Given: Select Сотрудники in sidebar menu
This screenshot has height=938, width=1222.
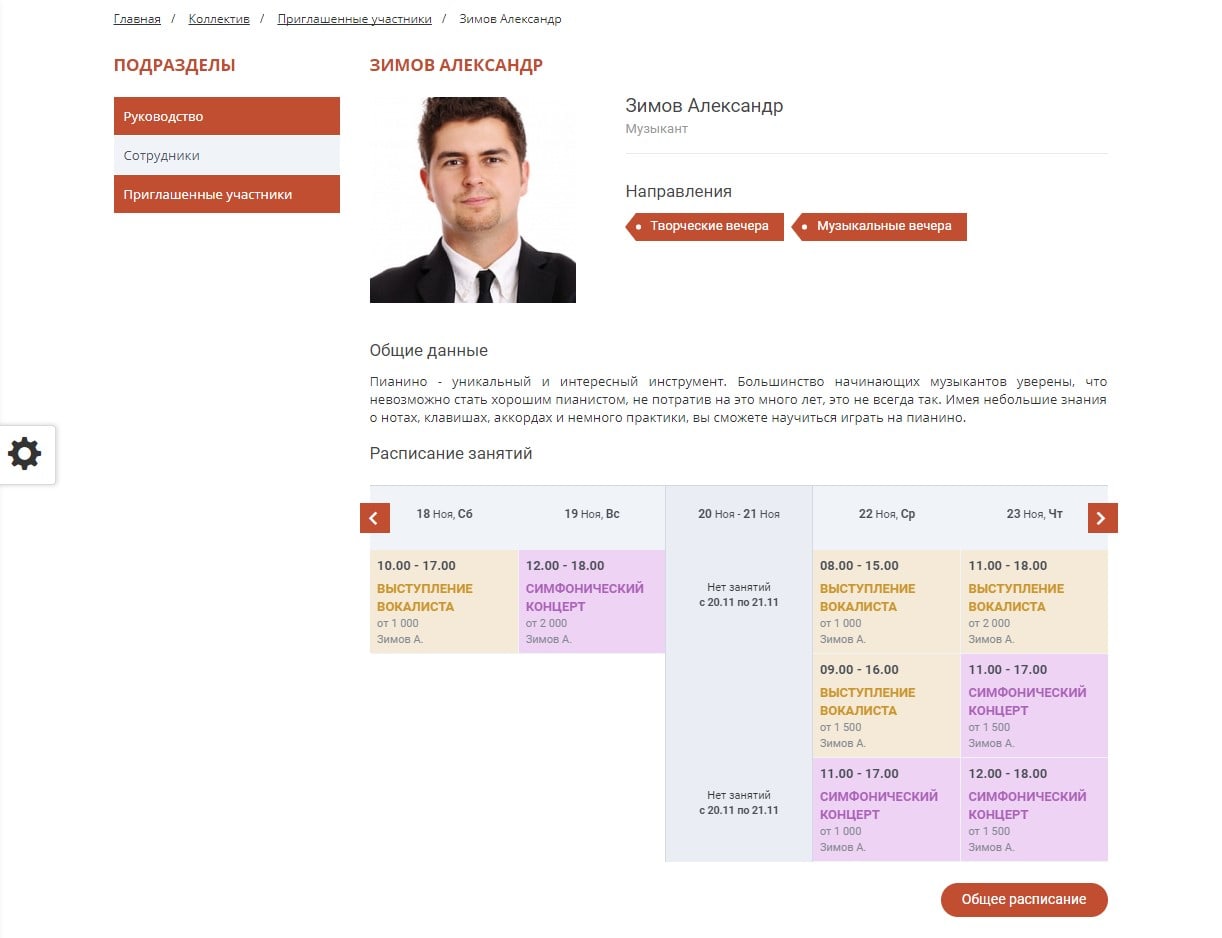Looking at the screenshot, I should click(x=226, y=155).
